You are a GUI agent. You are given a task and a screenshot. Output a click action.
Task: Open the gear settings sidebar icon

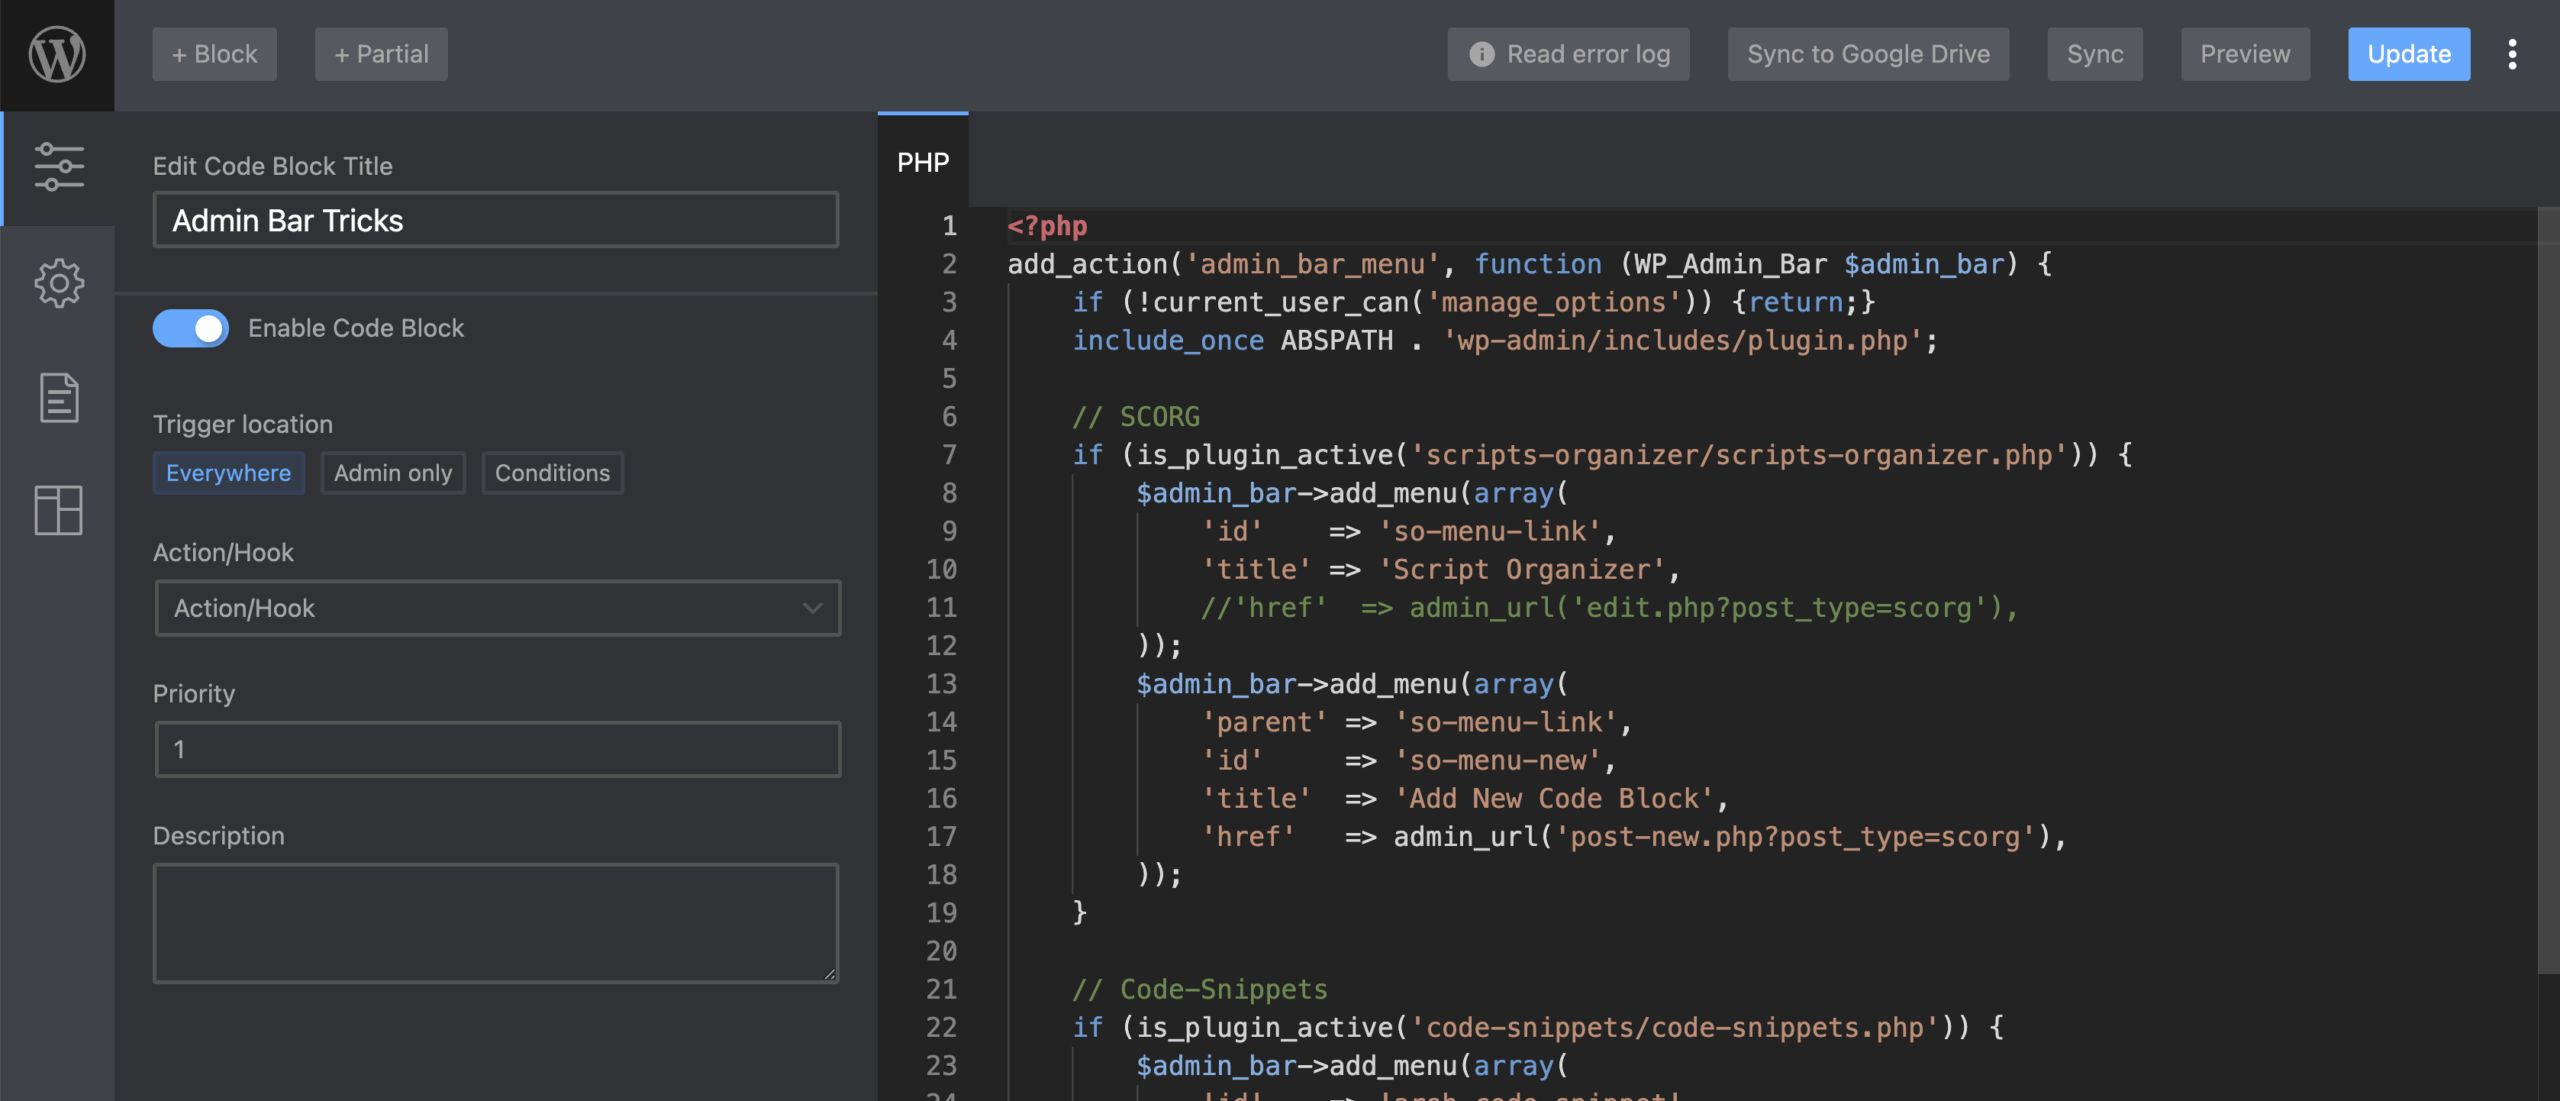click(x=59, y=283)
